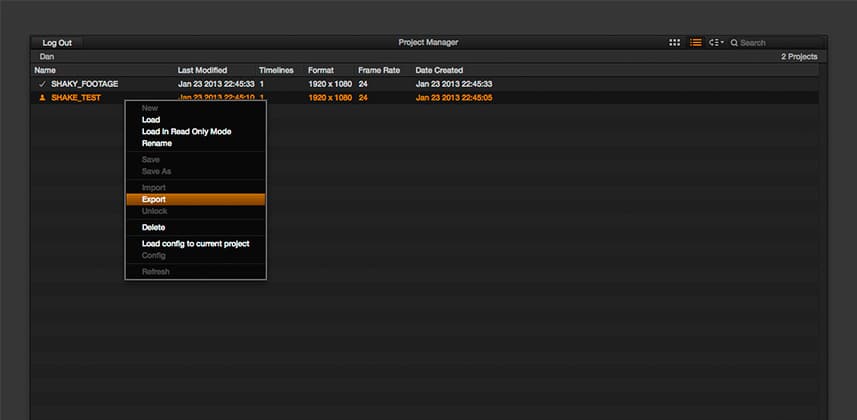Click the Project Manager title
This screenshot has width=857, height=420.
pos(428,43)
